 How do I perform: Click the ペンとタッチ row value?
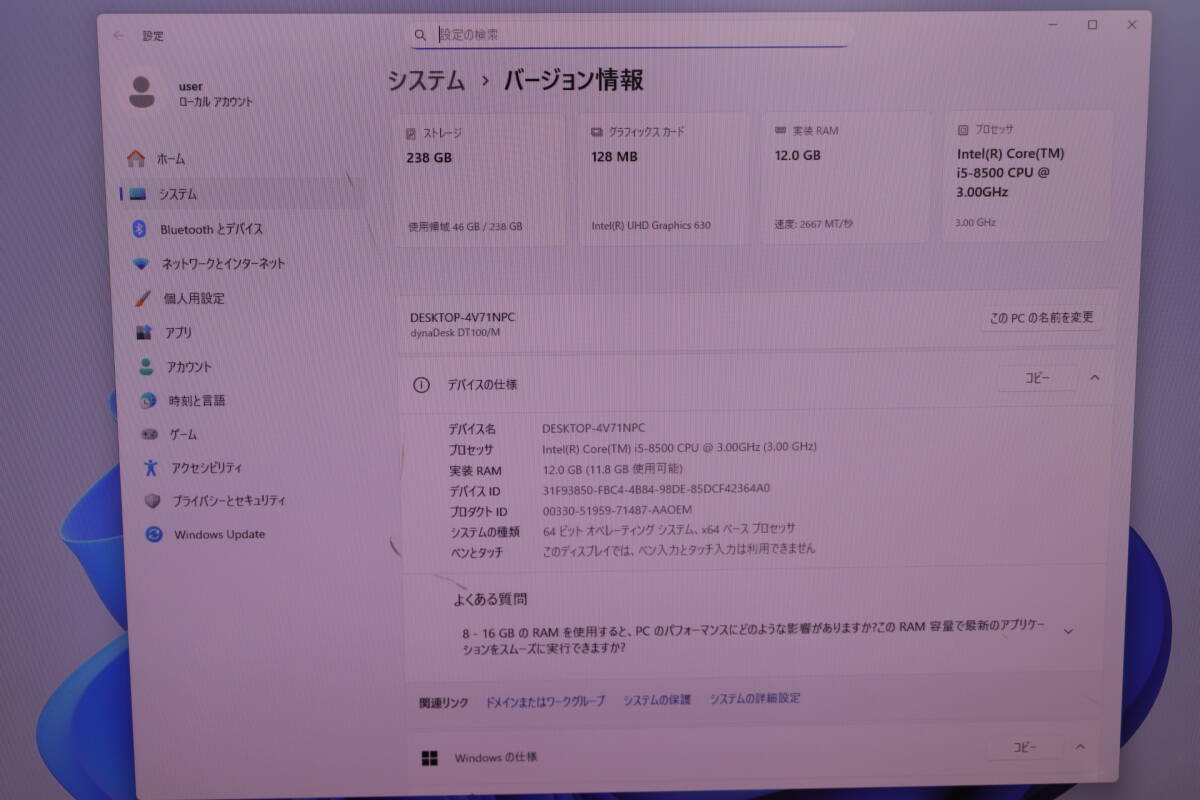point(679,549)
